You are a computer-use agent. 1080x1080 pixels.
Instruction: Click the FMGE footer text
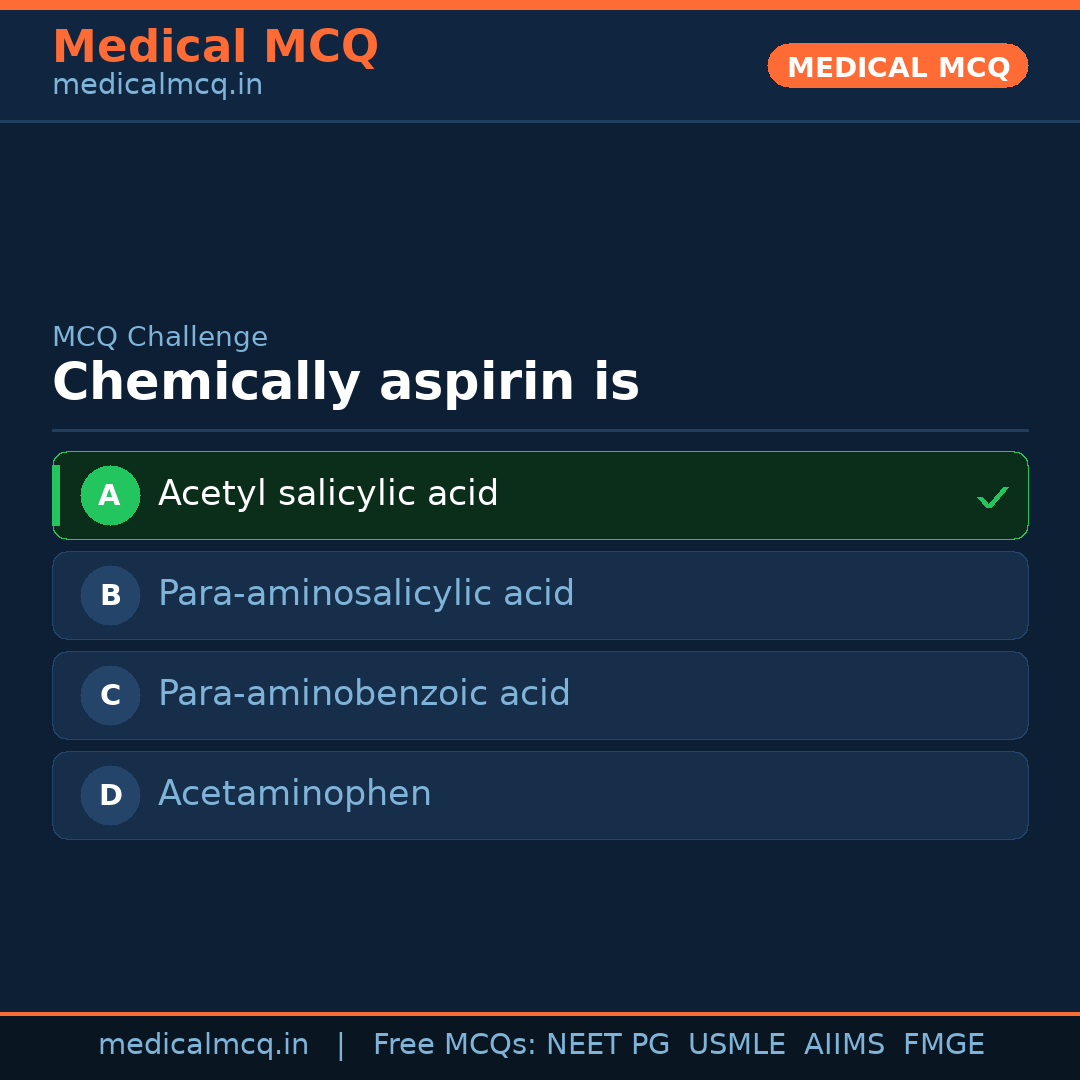(x=944, y=1045)
